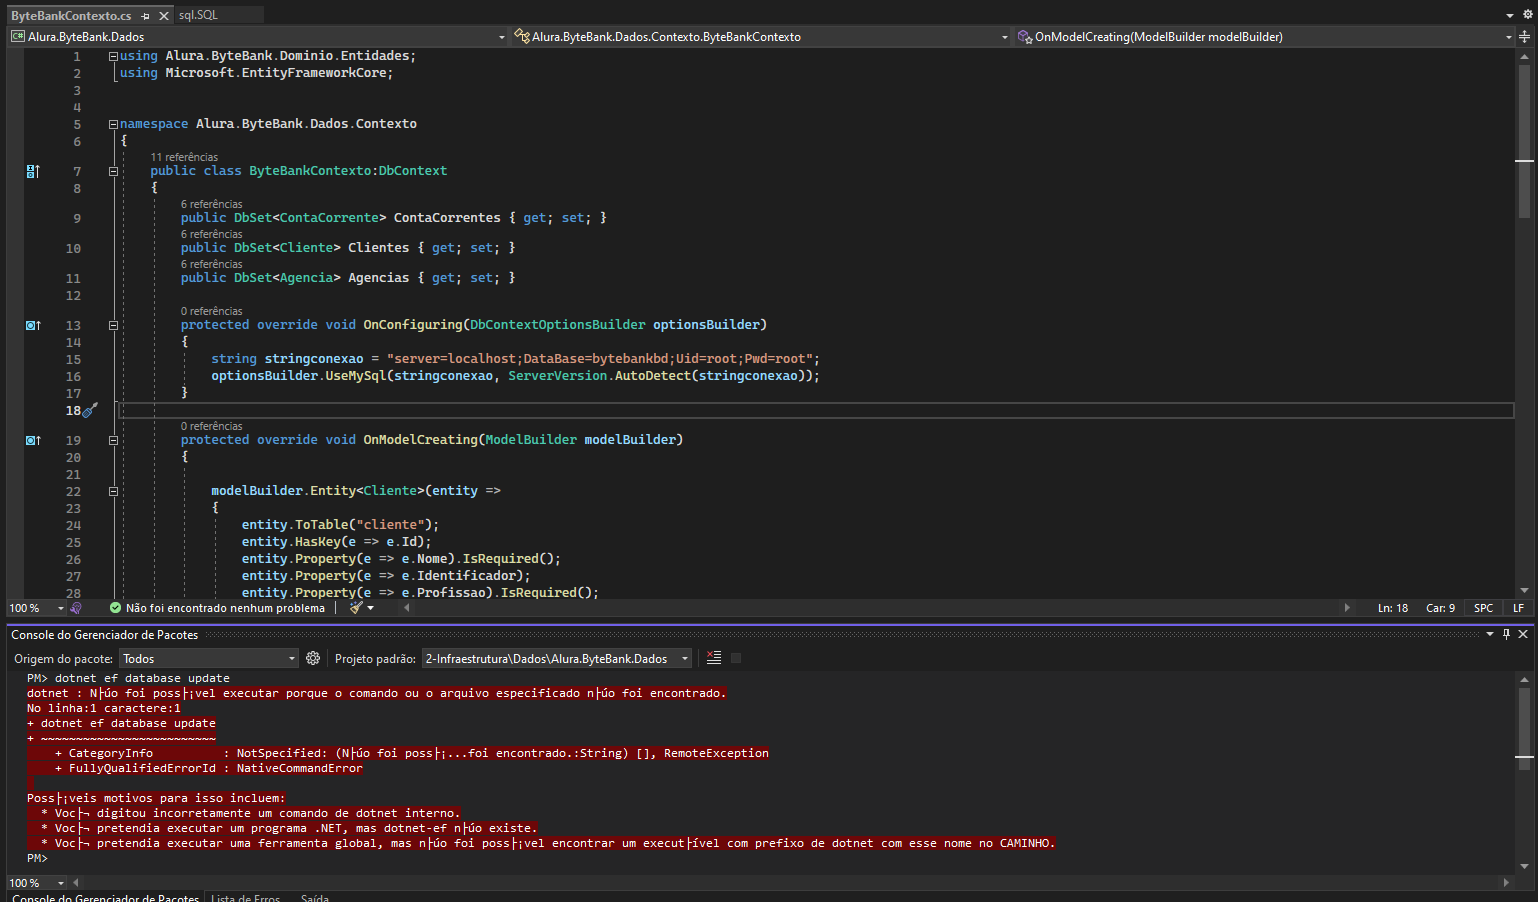Click the console horizontal scroll left arrow
1538x902 pixels.
pos(76,883)
